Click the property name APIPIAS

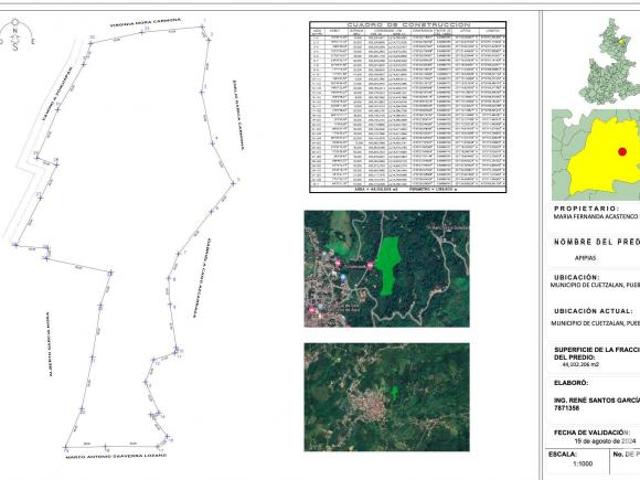(585, 258)
